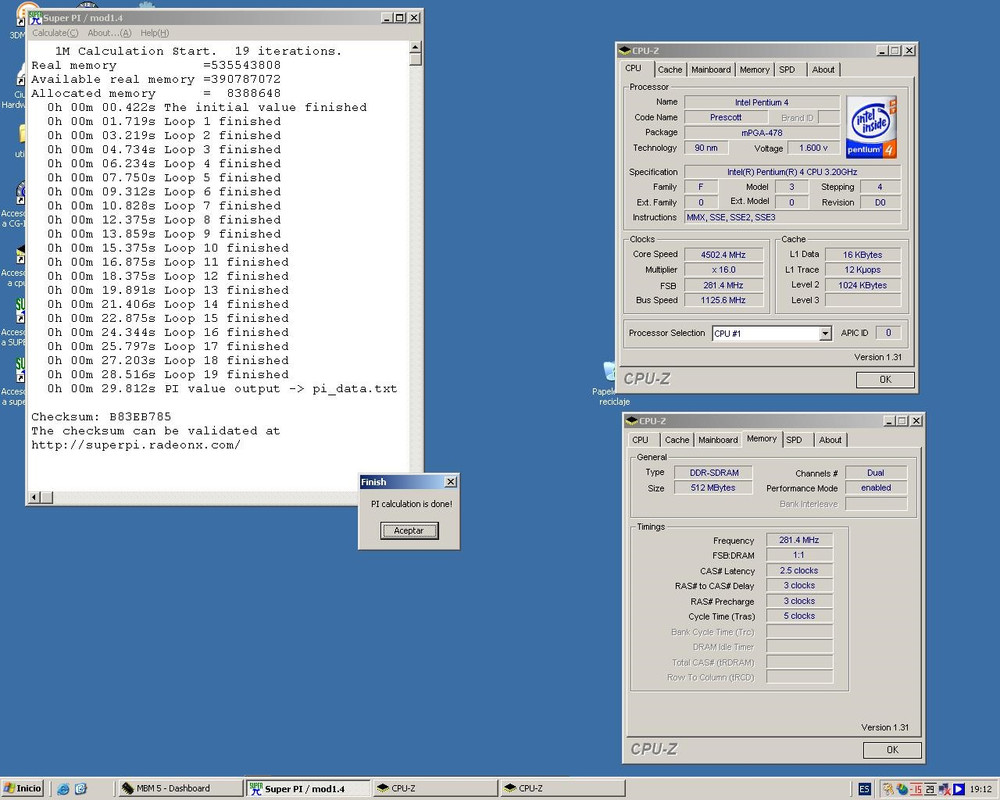The width and height of the screenshot is (1000, 800).
Task: Launch Internet Explorer from quick launch
Action: coord(62,789)
